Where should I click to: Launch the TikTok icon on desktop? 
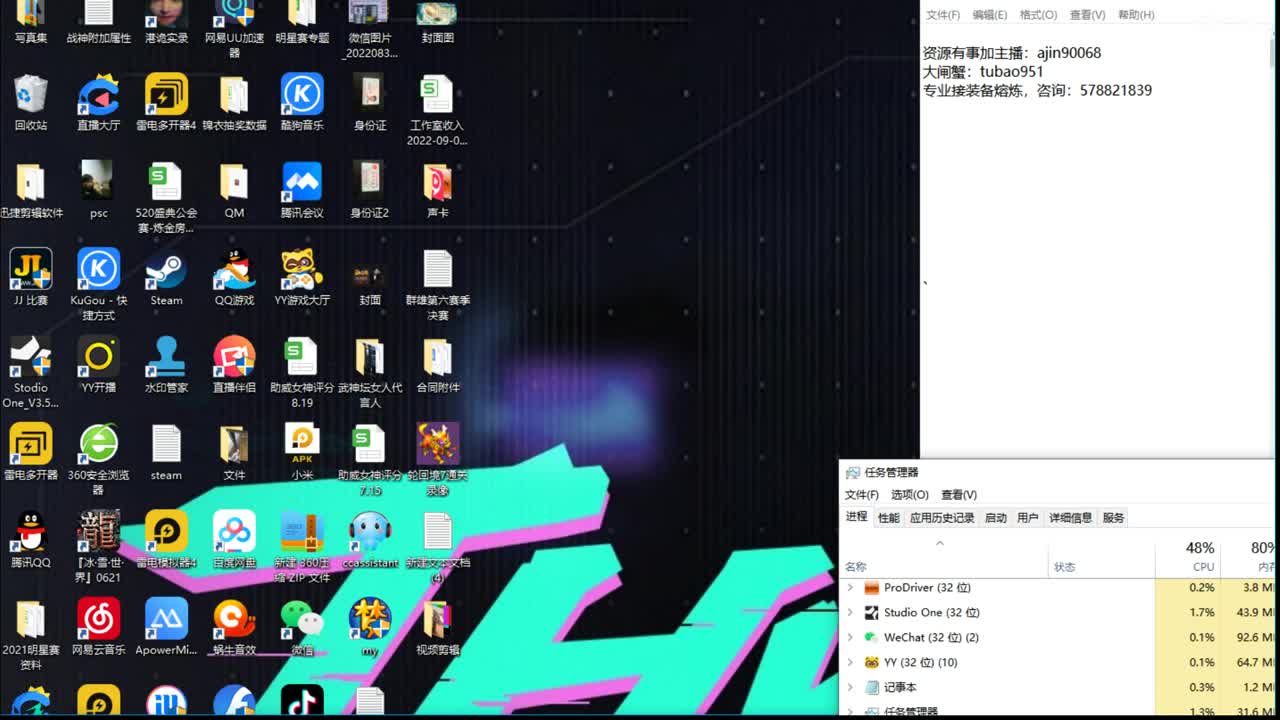click(x=302, y=701)
